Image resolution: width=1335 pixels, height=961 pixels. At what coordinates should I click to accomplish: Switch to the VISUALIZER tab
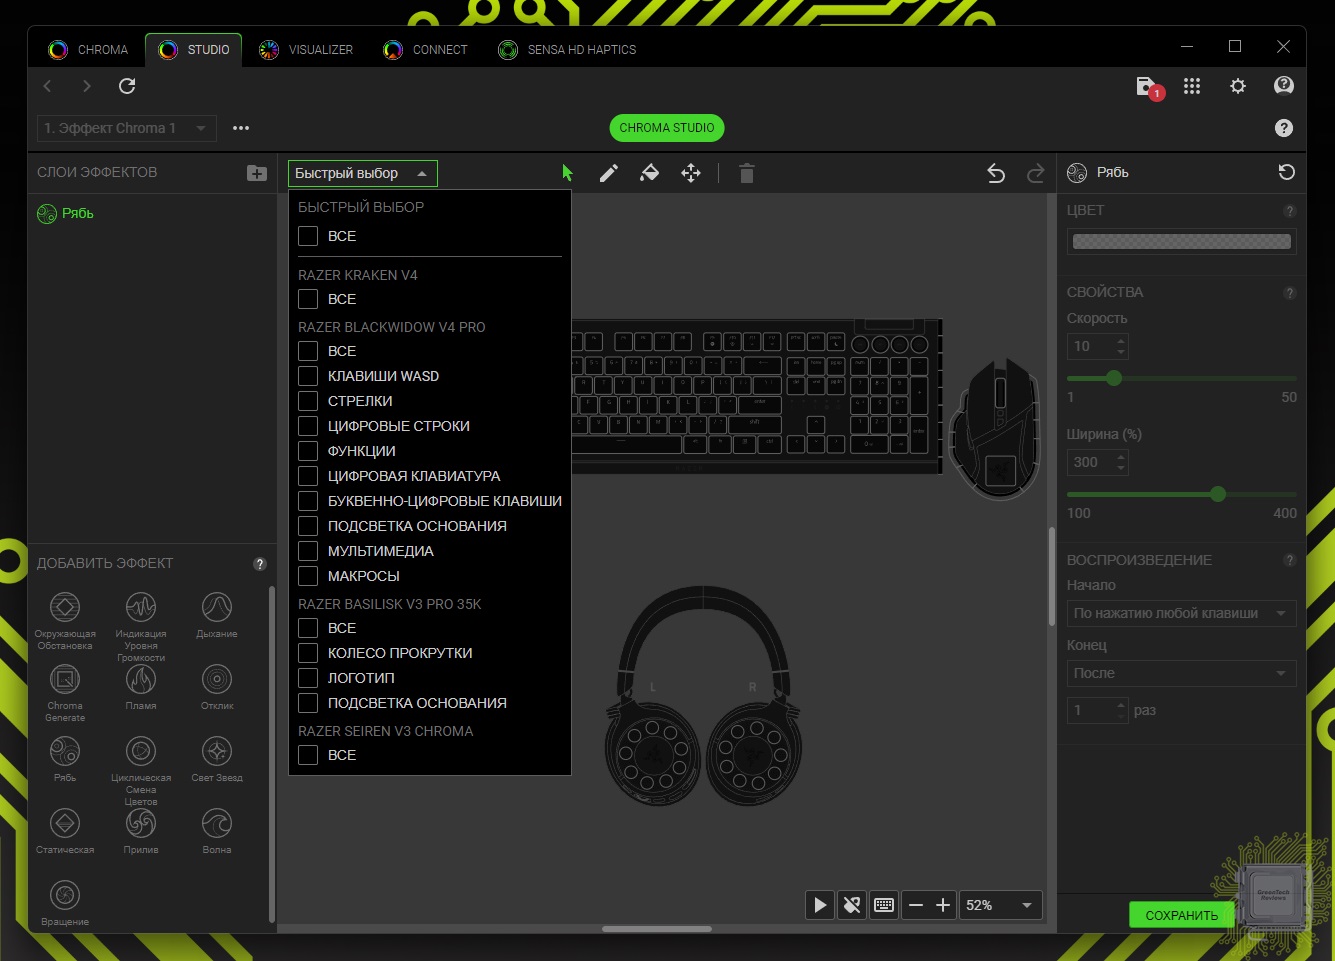pos(306,50)
